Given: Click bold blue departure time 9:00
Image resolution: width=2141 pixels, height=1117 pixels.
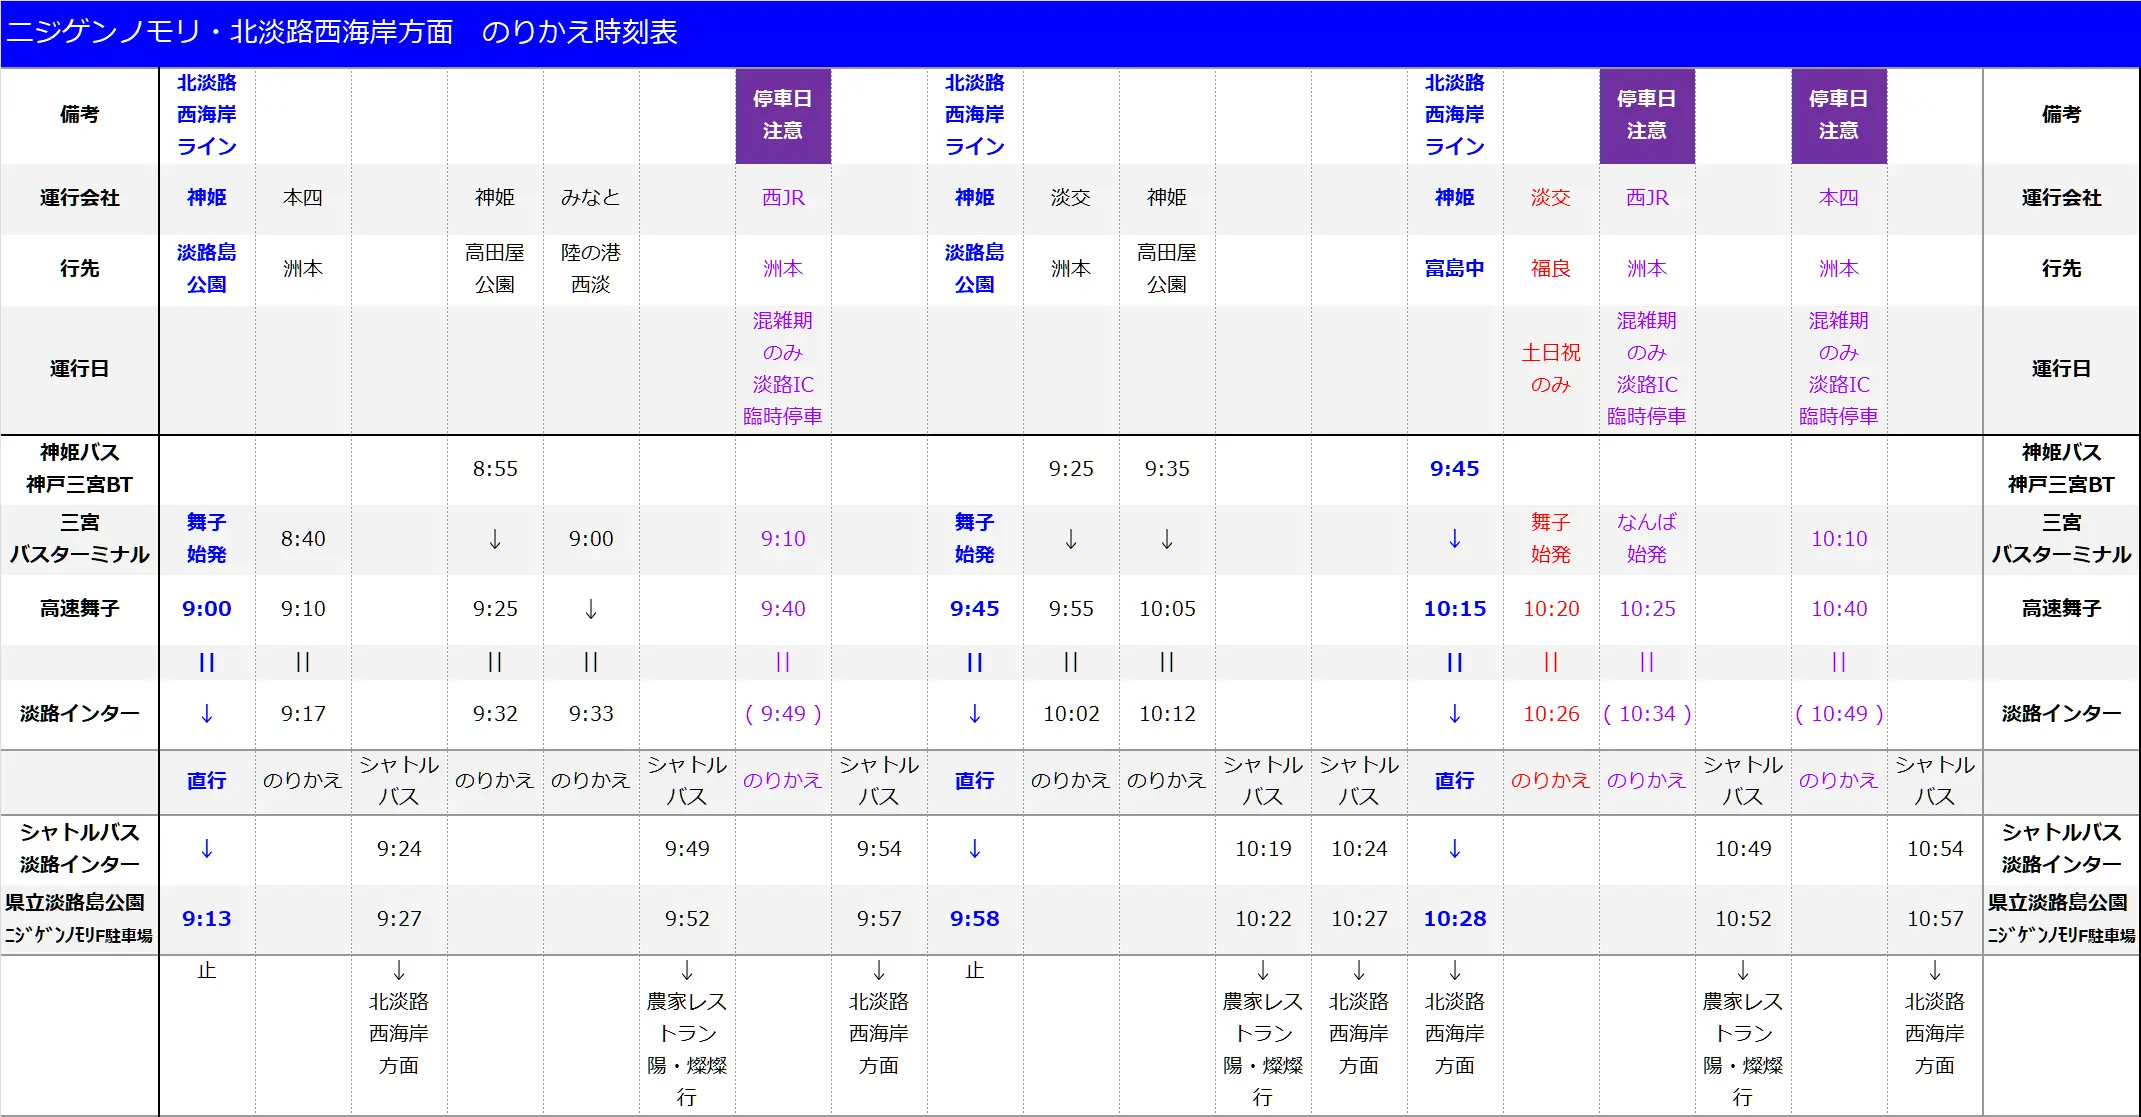Looking at the screenshot, I should click(x=207, y=608).
